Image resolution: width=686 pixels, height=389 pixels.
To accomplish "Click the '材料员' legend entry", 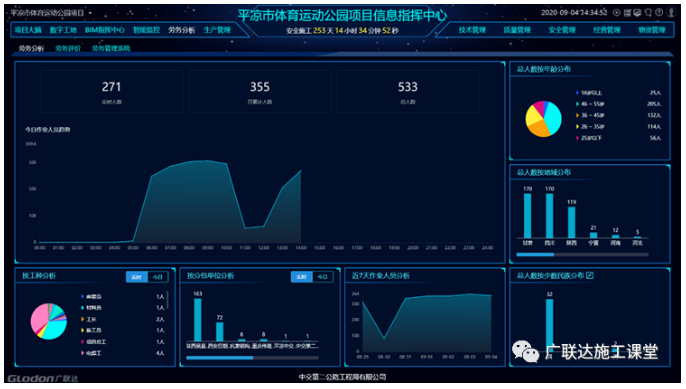I will click(x=94, y=308).
